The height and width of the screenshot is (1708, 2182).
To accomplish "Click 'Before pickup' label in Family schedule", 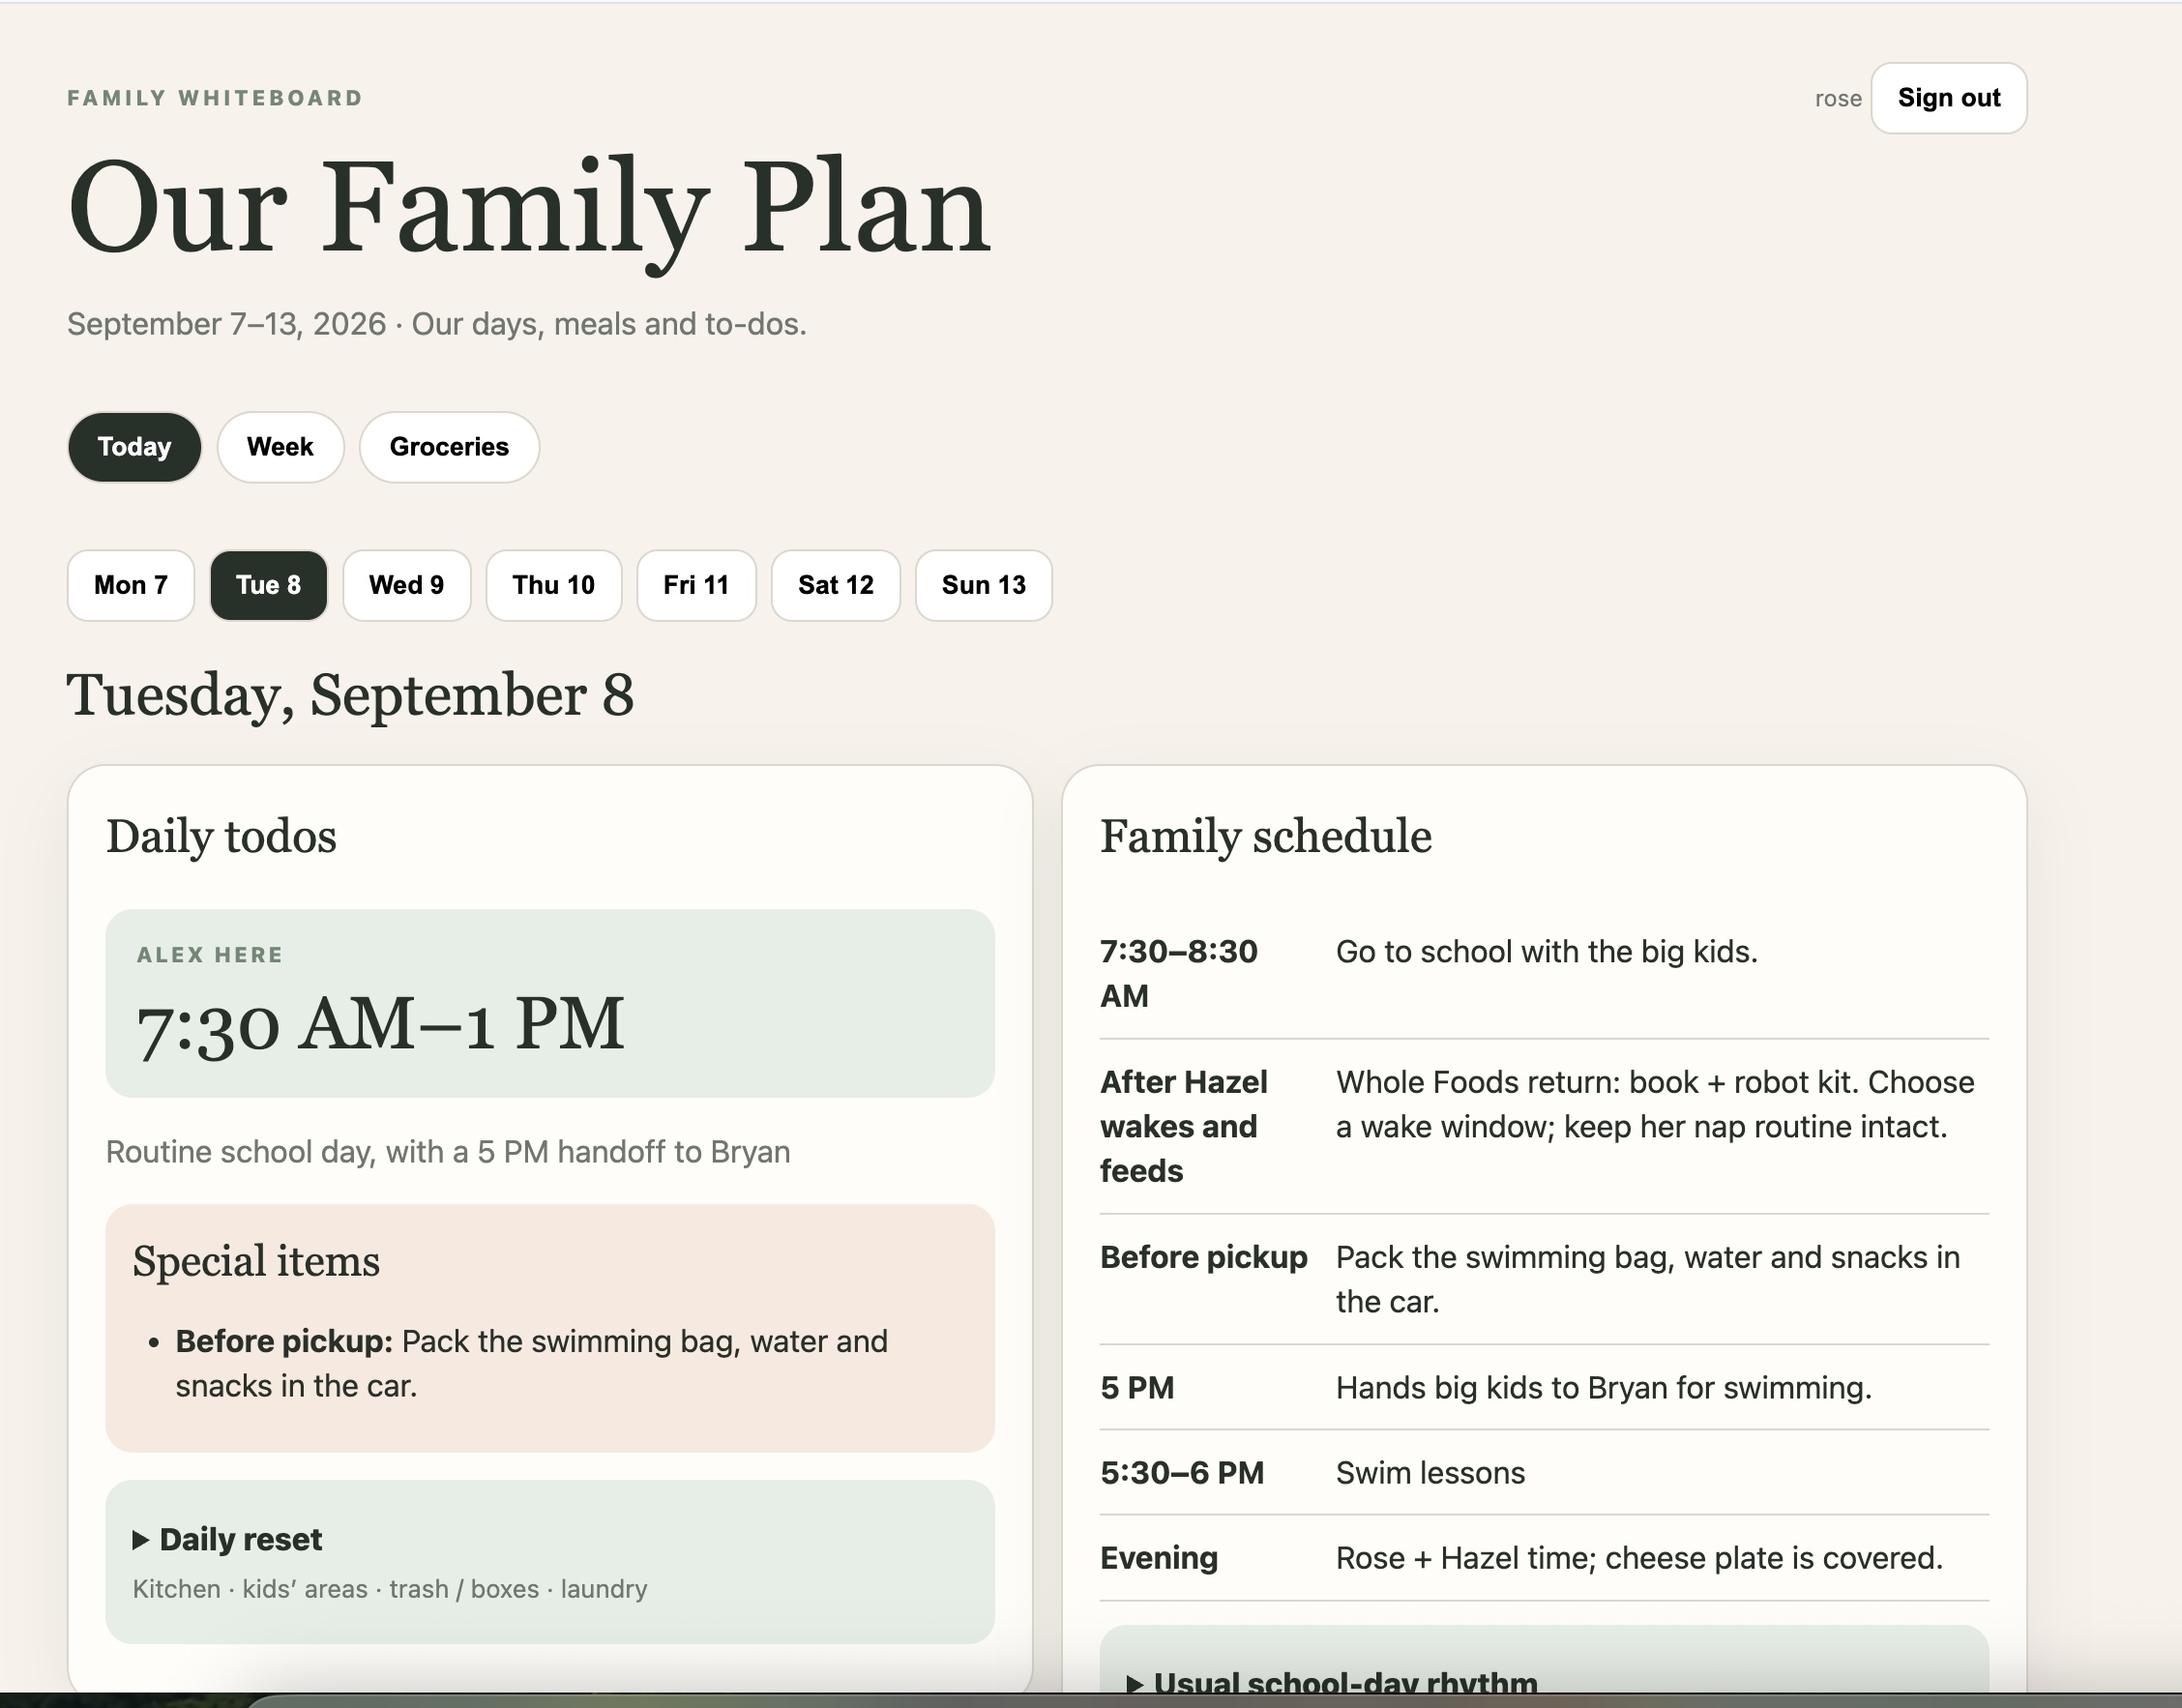I will click(1203, 1257).
